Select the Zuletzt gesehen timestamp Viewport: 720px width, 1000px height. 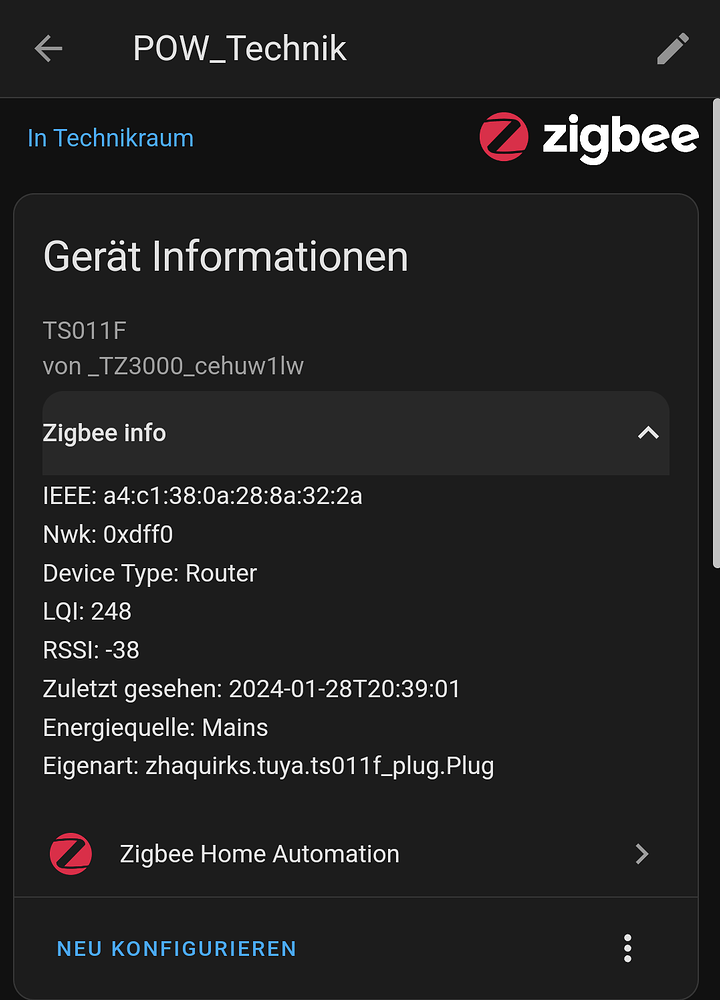(251, 689)
